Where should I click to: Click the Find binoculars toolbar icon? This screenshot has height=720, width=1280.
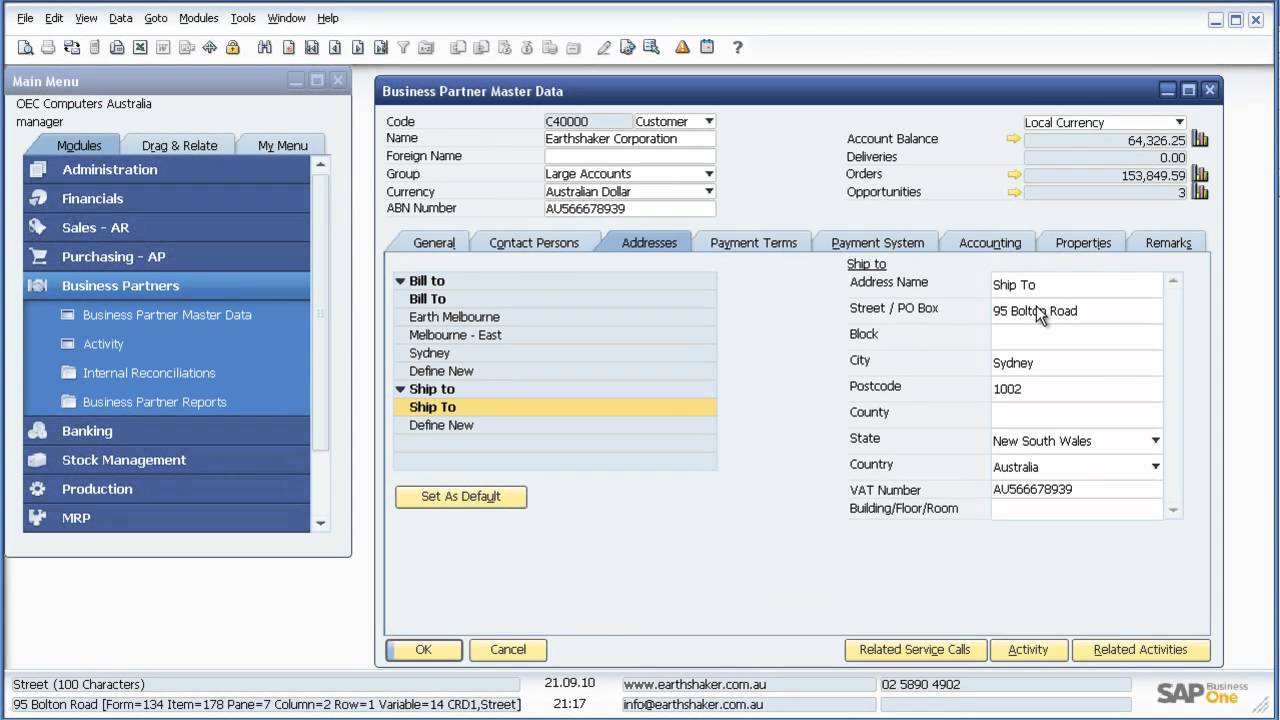click(264, 47)
